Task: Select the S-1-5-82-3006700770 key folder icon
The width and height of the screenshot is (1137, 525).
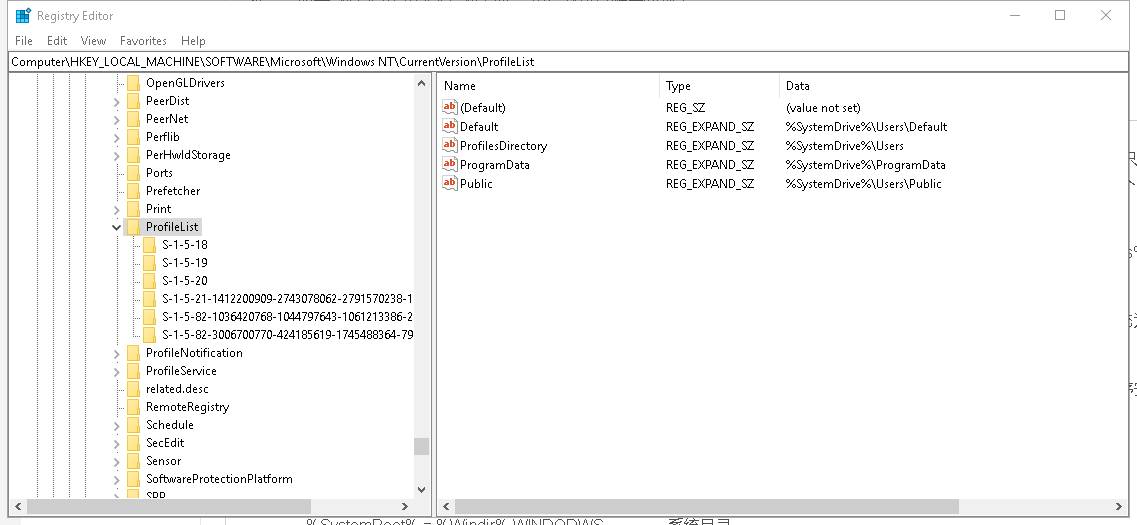Action: 149,335
